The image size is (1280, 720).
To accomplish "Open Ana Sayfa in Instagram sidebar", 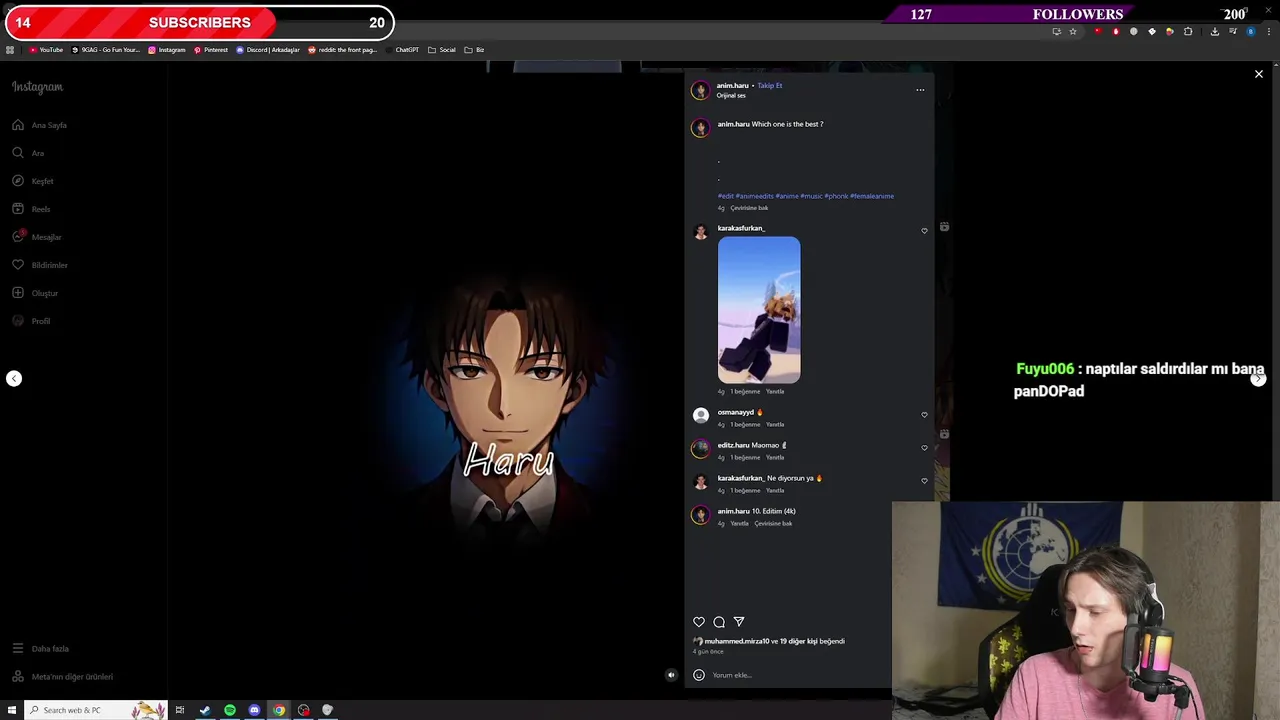I will coord(40,125).
